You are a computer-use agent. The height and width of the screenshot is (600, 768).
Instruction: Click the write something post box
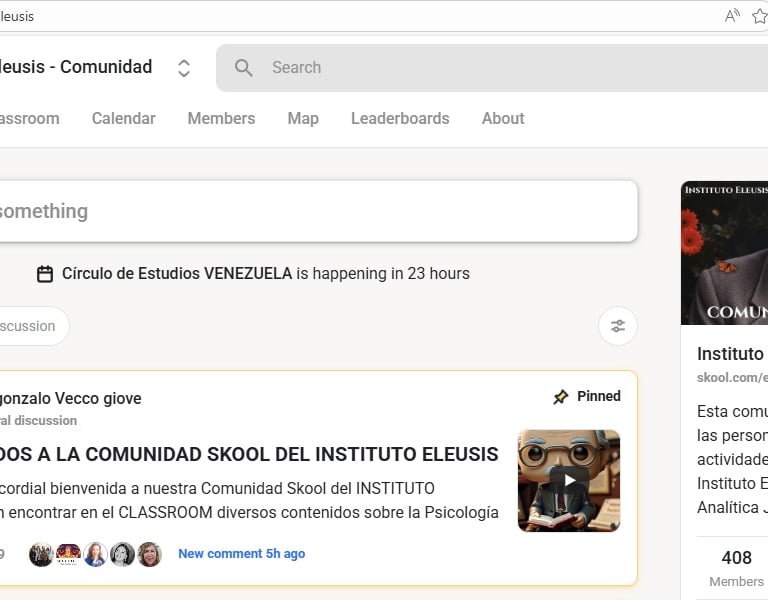point(318,211)
